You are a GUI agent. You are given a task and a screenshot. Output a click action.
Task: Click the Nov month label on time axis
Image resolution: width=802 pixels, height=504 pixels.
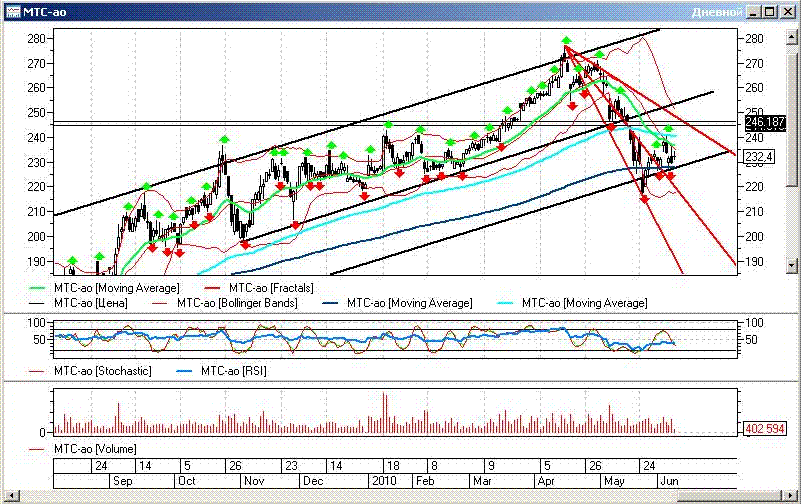click(254, 481)
